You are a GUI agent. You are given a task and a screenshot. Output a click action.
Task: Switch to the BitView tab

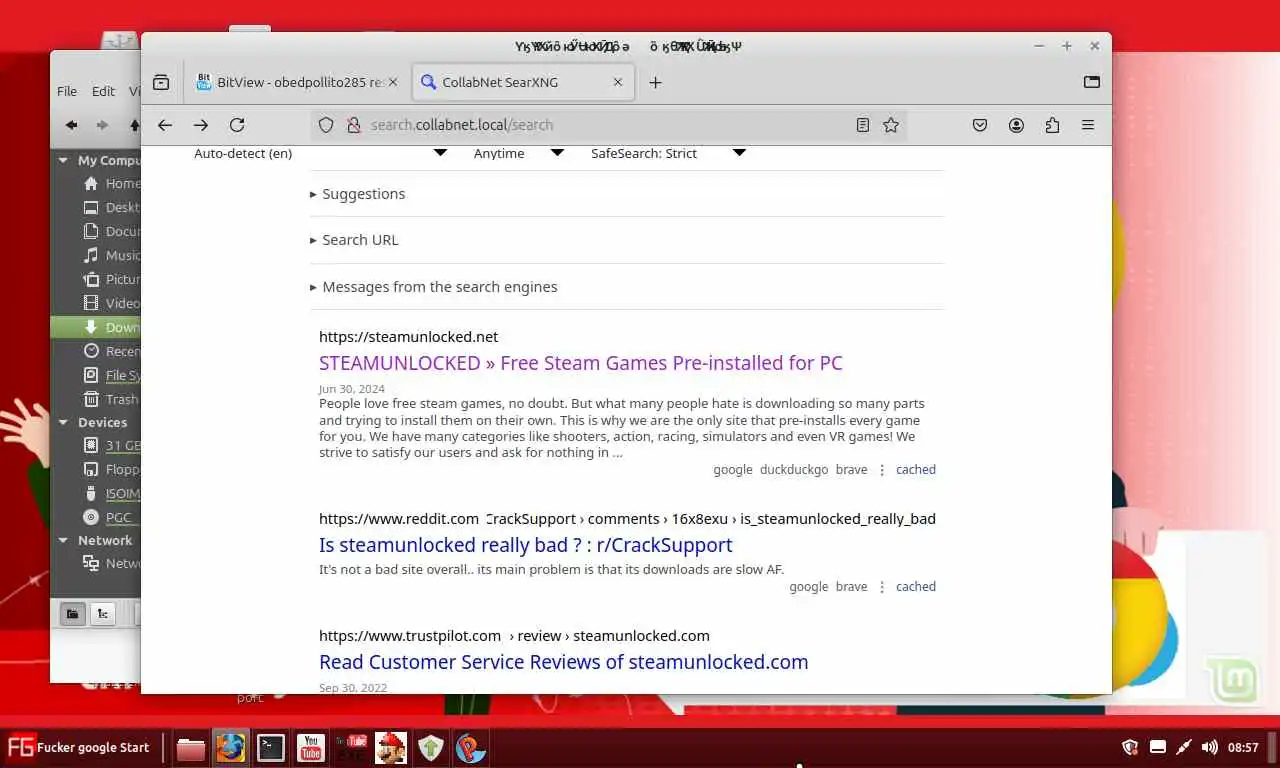[298, 83]
